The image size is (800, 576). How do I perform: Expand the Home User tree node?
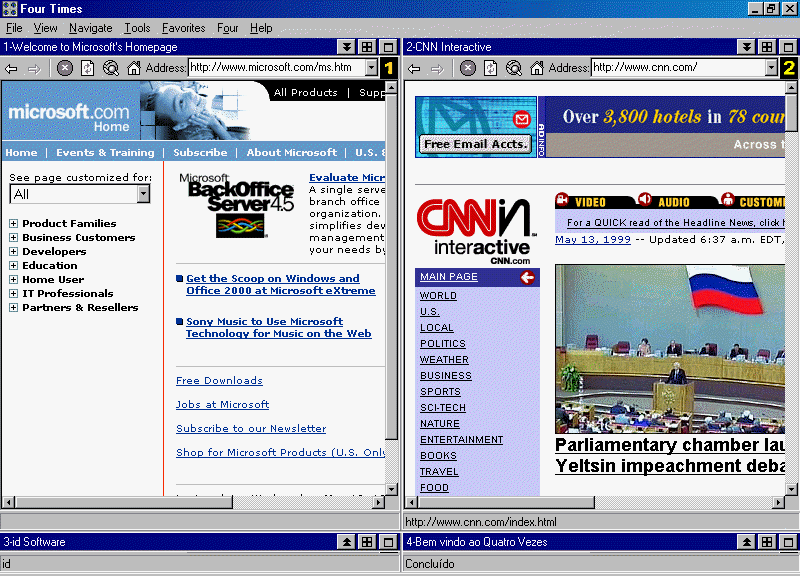[x=13, y=280]
